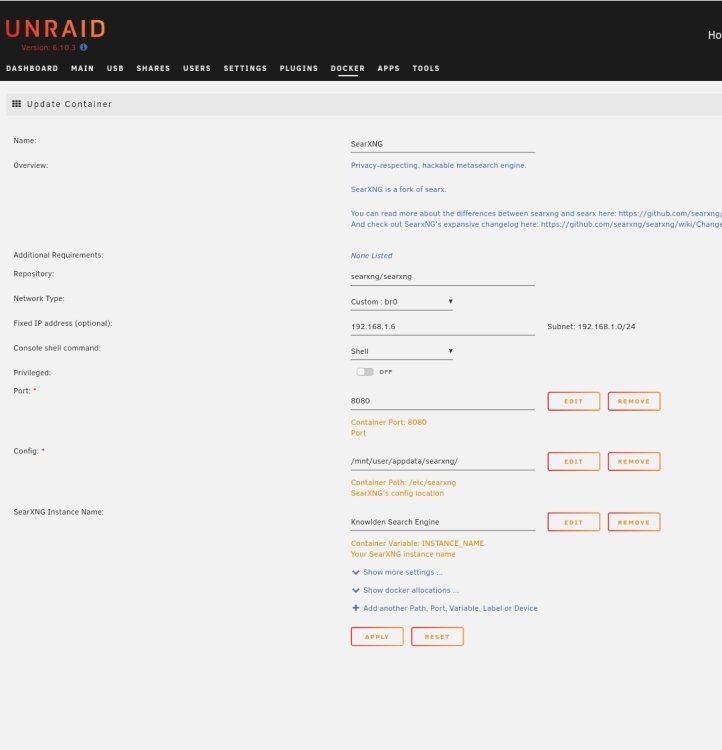Image resolution: width=722 pixels, height=750 pixels.
Task: Remove the SearXNG Instance Name variable
Action: (x=634, y=522)
